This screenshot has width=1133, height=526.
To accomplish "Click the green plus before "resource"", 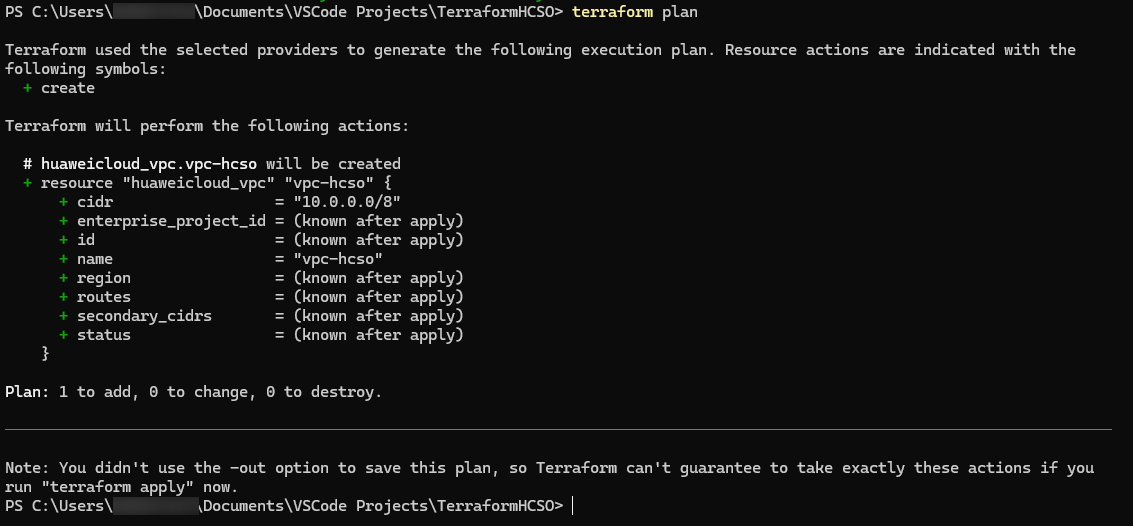I will coord(27,183).
